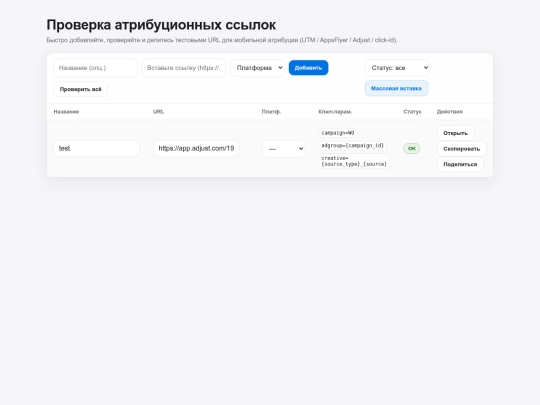Click the campaign=W3 parameter chip

click(x=338, y=133)
